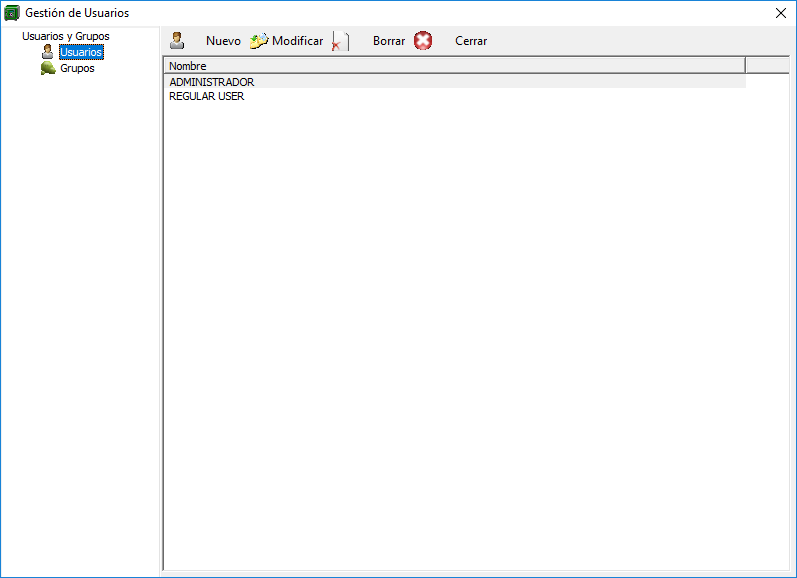Click the document-with-red-X icon beside Borrar
This screenshot has height=578, width=797.
pos(340,41)
